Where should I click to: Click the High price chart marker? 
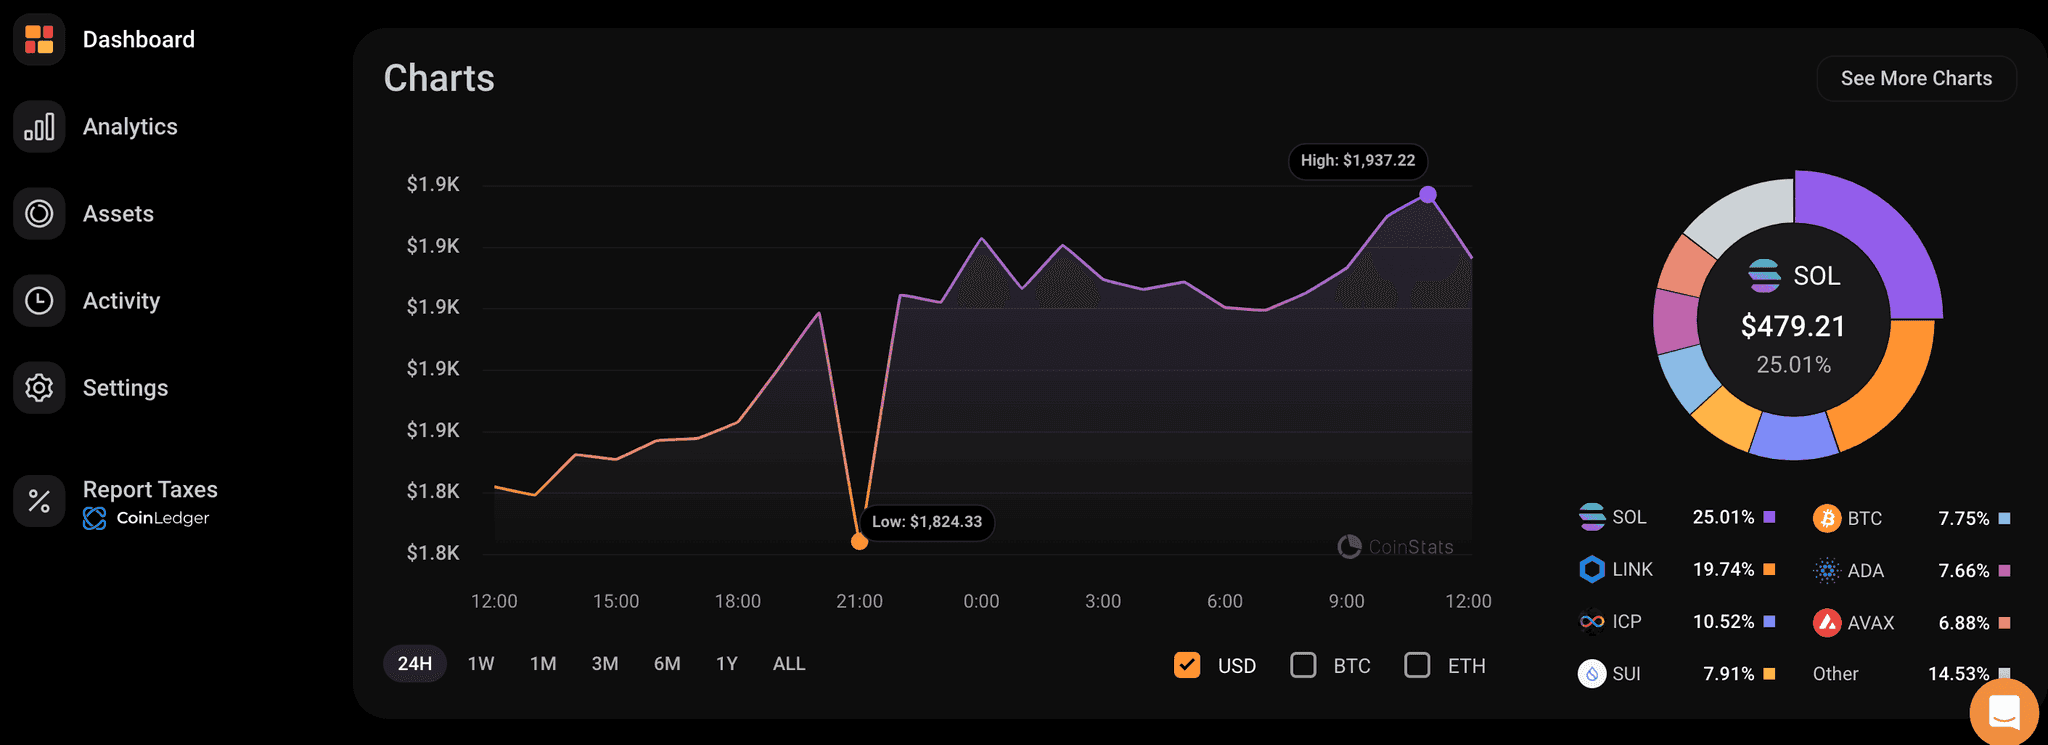(x=1428, y=194)
